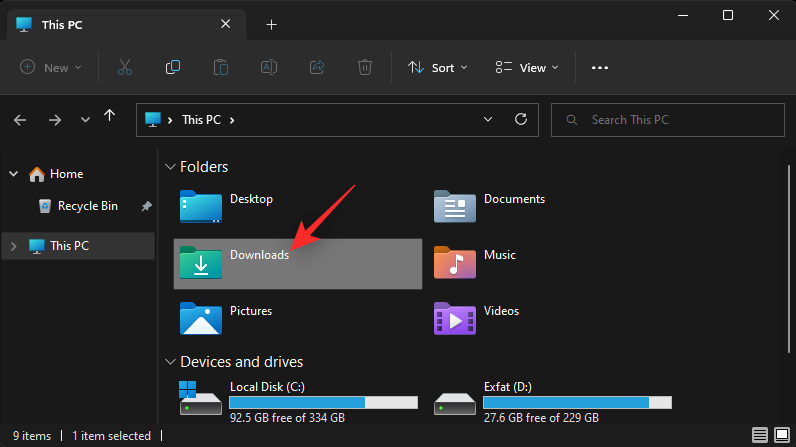Click the Copy icon in toolbar
The height and width of the screenshot is (447, 796).
173,67
